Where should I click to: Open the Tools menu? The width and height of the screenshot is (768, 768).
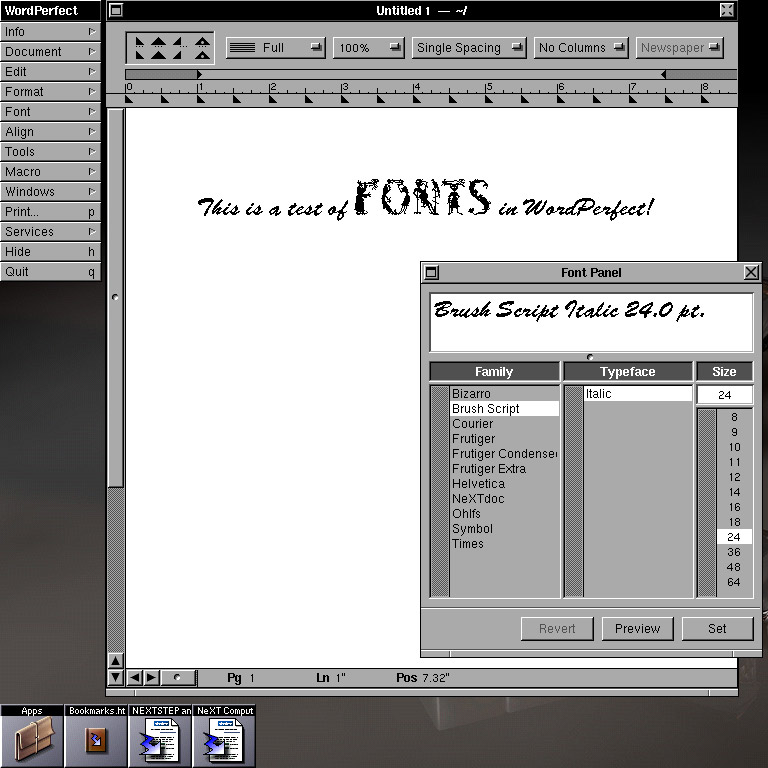coord(50,152)
